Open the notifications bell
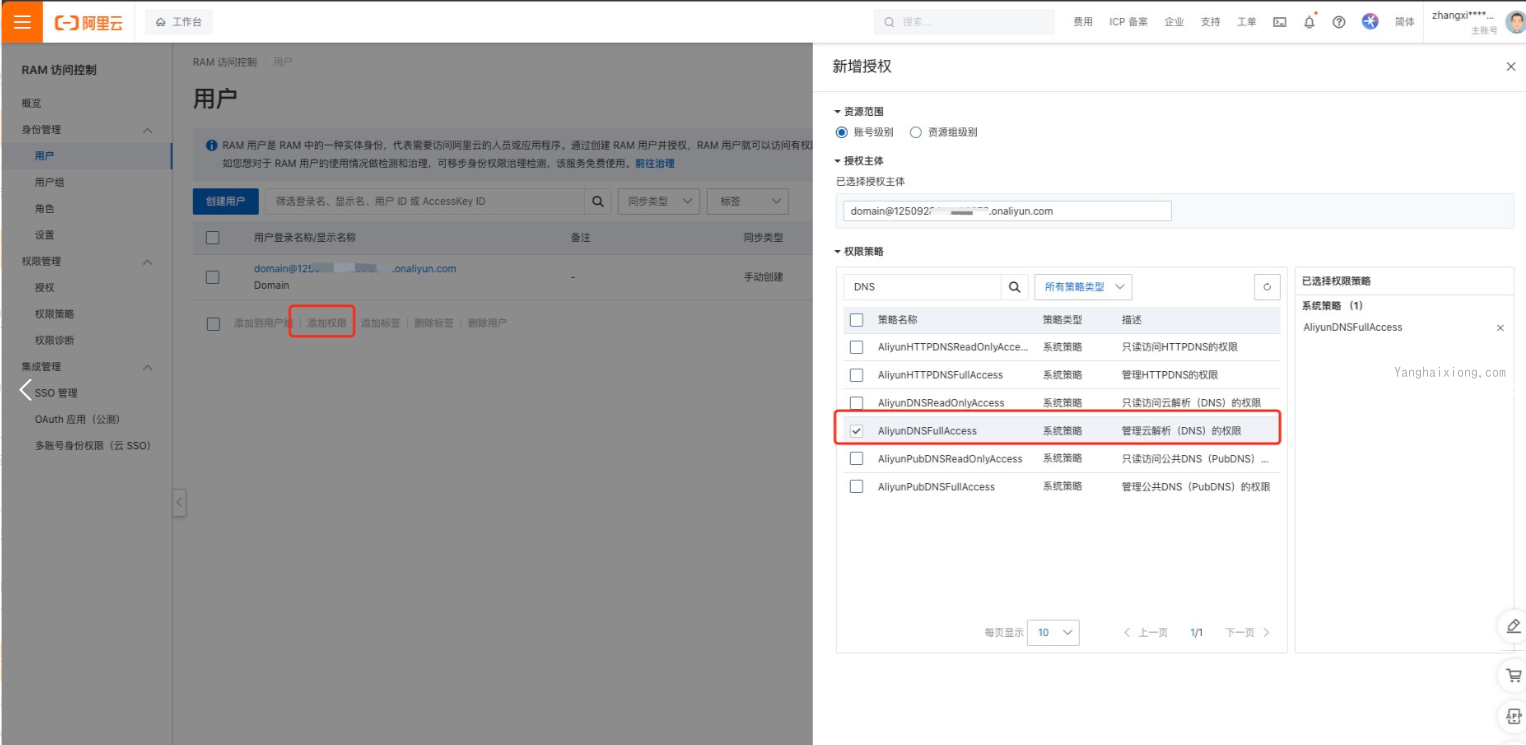The image size is (1526, 745). coord(1309,22)
